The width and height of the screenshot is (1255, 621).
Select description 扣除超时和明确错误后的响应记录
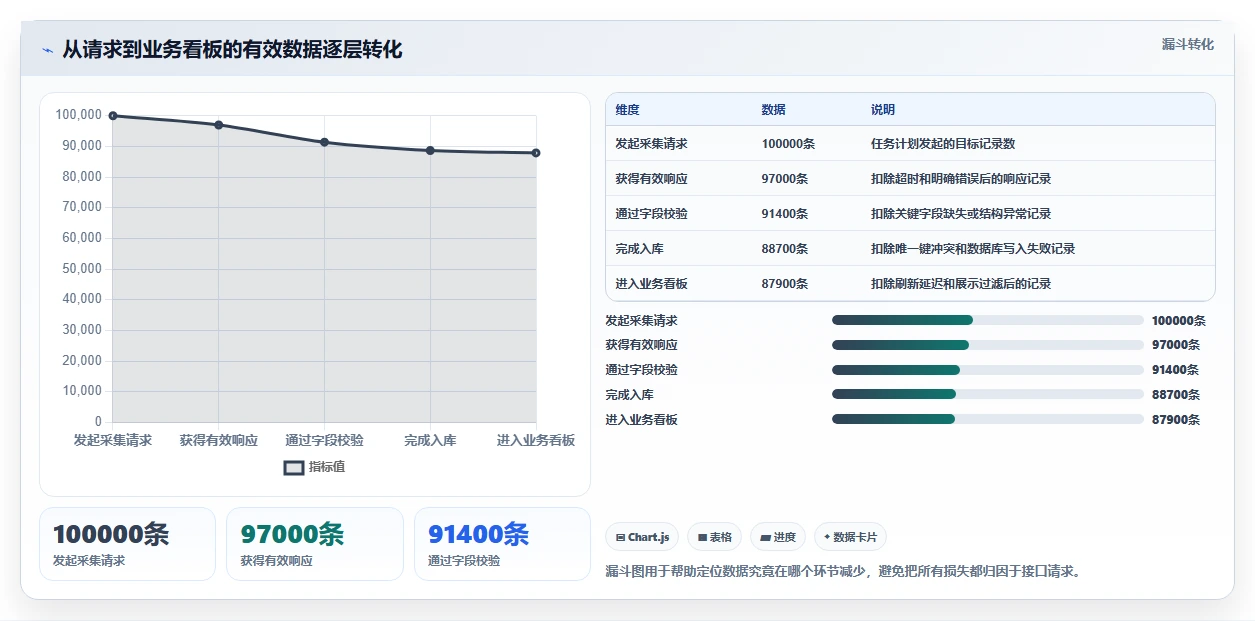(961, 179)
